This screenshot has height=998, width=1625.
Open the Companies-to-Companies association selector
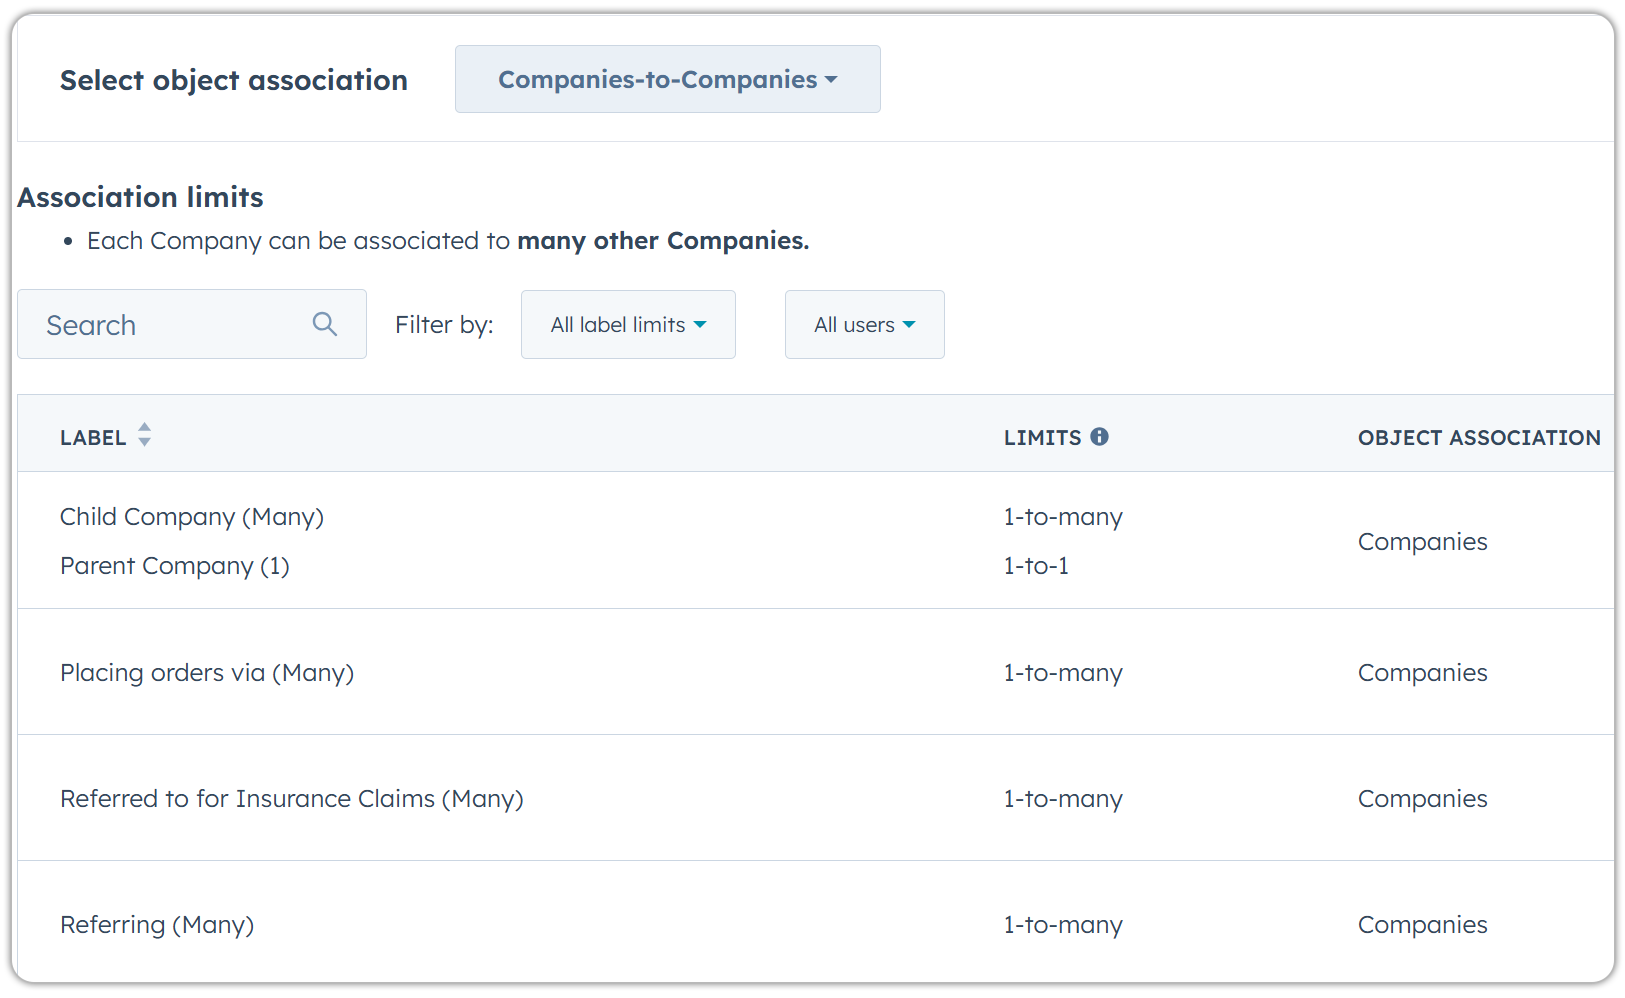point(666,79)
